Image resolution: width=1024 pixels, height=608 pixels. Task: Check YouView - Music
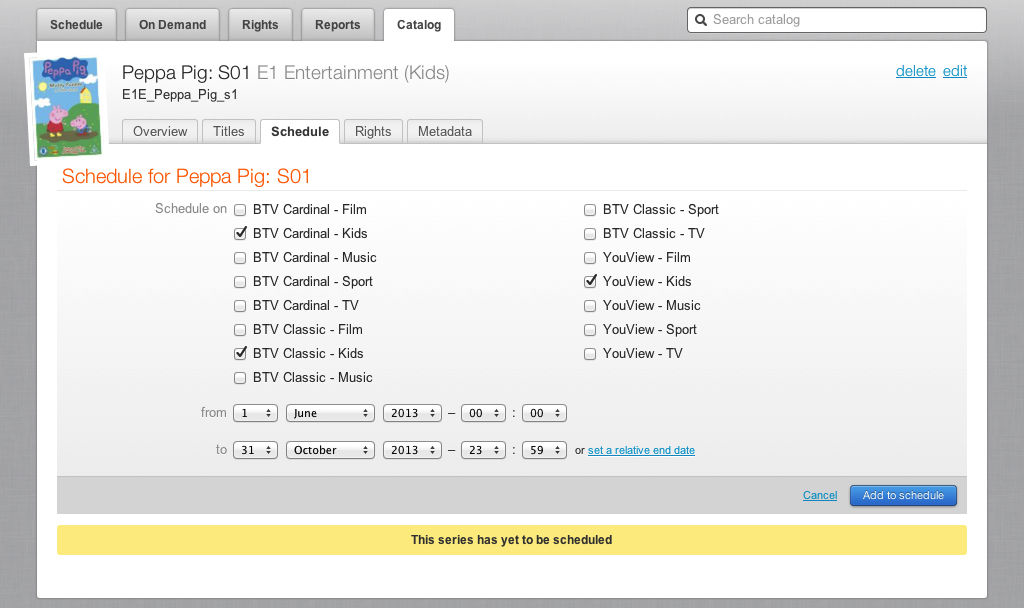[x=590, y=306]
